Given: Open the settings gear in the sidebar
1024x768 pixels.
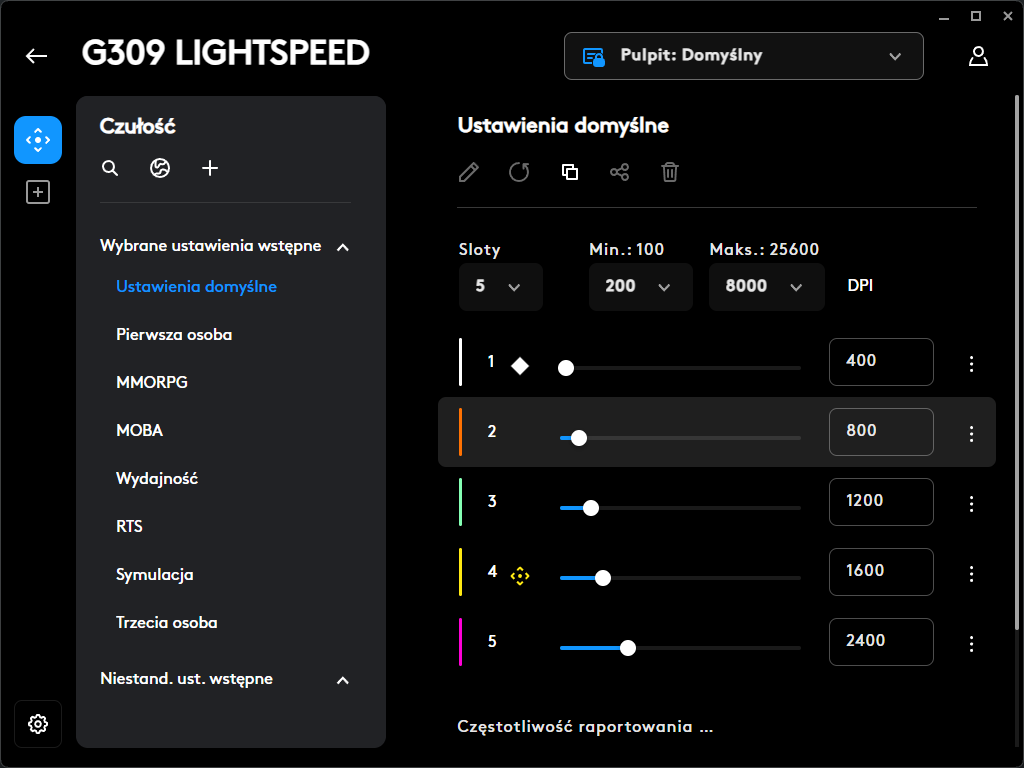Looking at the screenshot, I should pos(38,724).
